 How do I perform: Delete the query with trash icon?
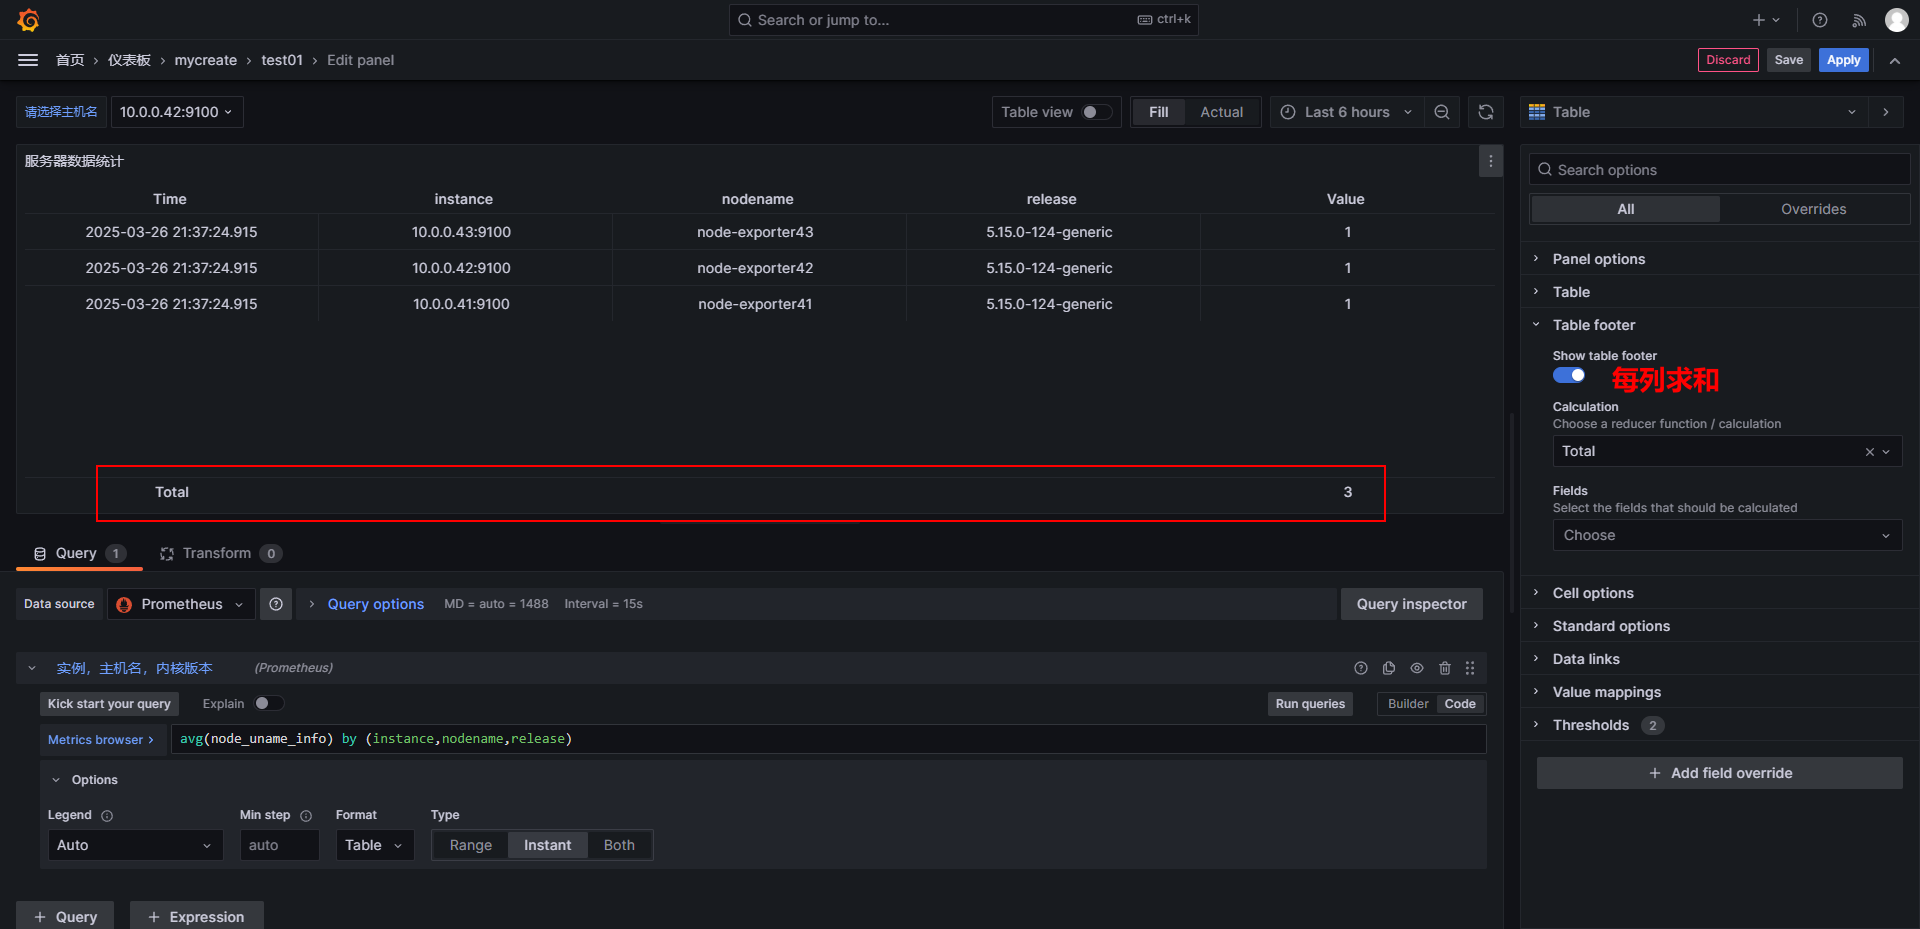(1445, 668)
